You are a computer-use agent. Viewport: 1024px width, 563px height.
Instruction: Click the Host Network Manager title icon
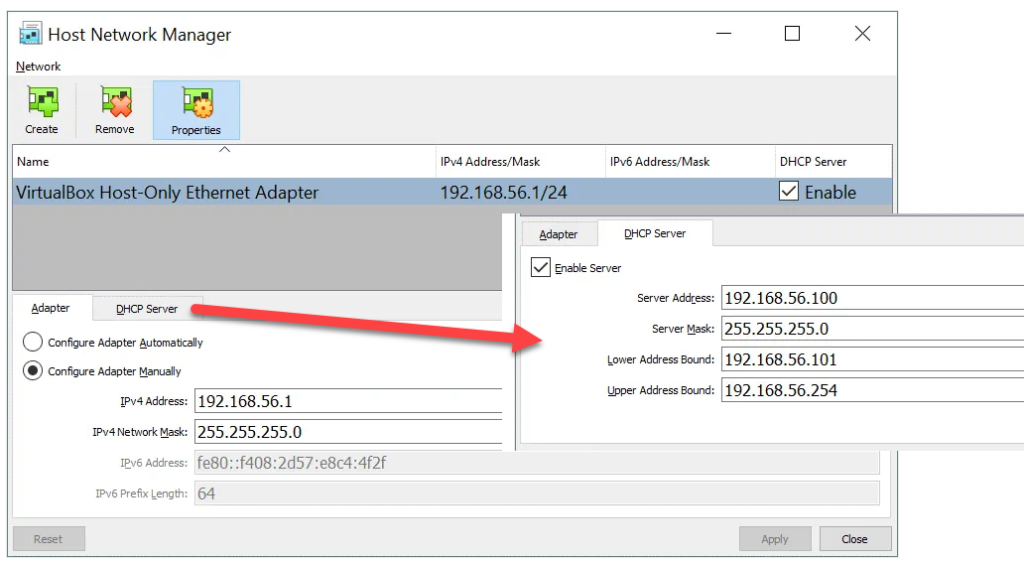pyautogui.click(x=30, y=34)
